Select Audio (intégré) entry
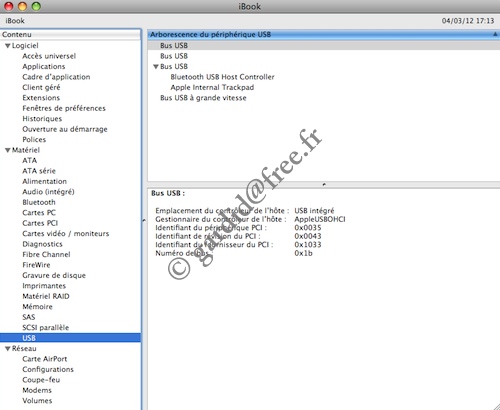The image size is (500, 410). 48,192
